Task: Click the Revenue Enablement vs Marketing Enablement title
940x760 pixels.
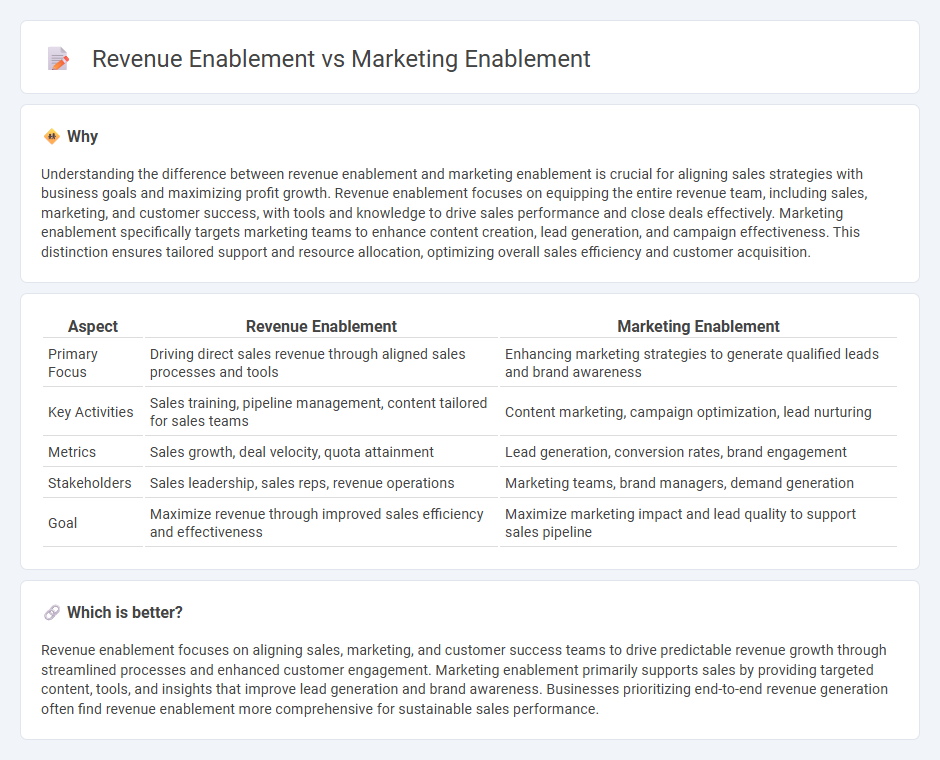Action: pyautogui.click(x=341, y=59)
